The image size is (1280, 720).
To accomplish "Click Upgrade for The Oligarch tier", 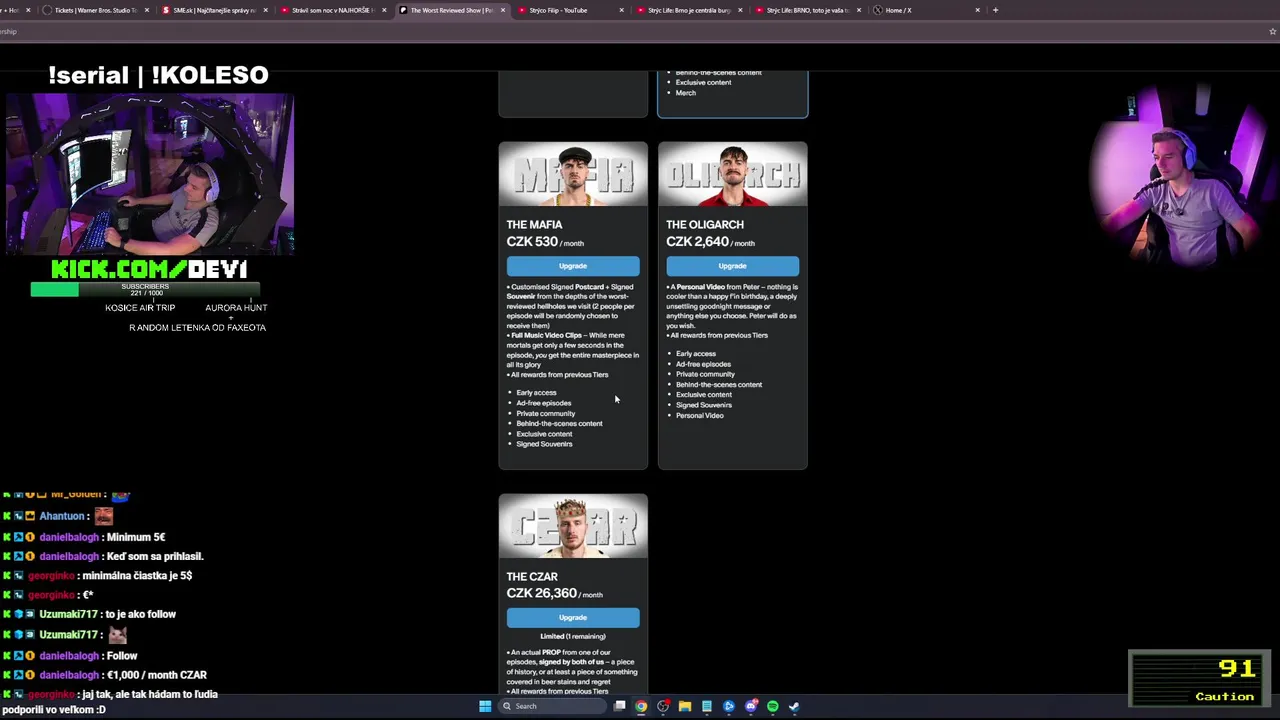I will (x=732, y=266).
